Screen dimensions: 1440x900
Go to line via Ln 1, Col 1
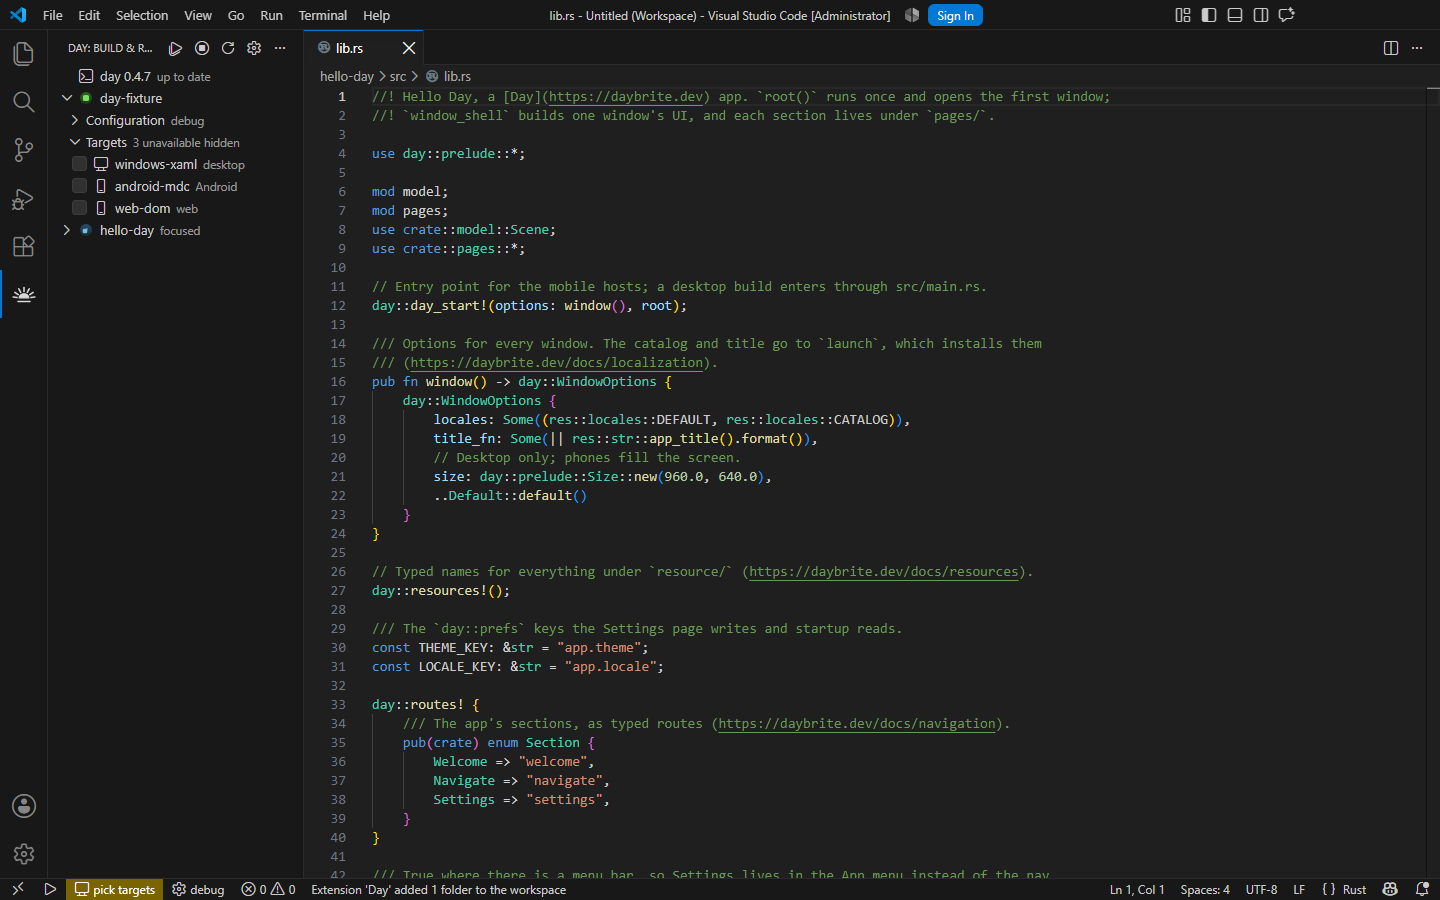(x=1137, y=889)
